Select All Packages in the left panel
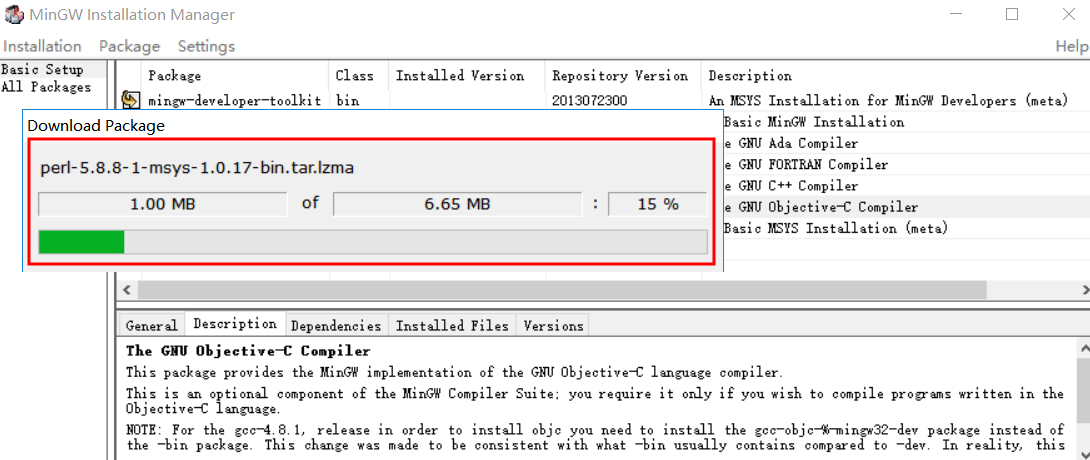1090x460 pixels. [46, 87]
